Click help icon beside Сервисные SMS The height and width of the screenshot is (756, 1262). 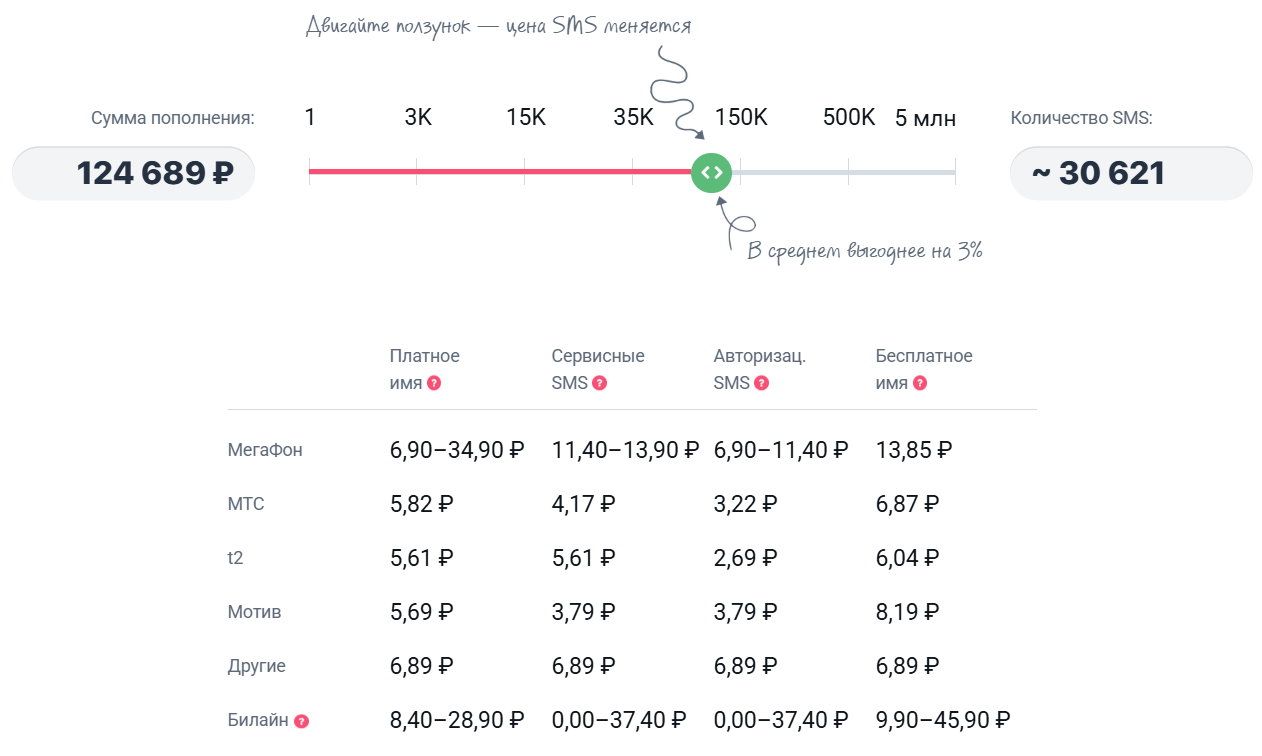599,383
